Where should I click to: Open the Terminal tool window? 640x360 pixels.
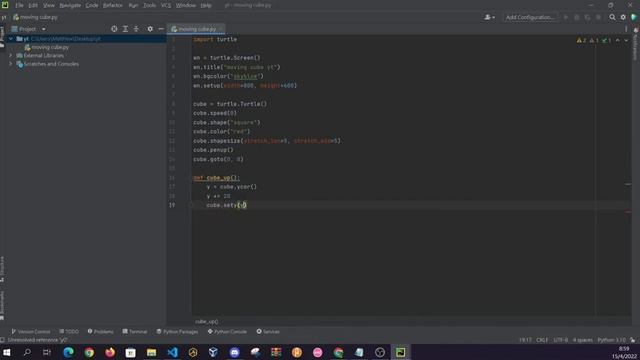[135, 331]
